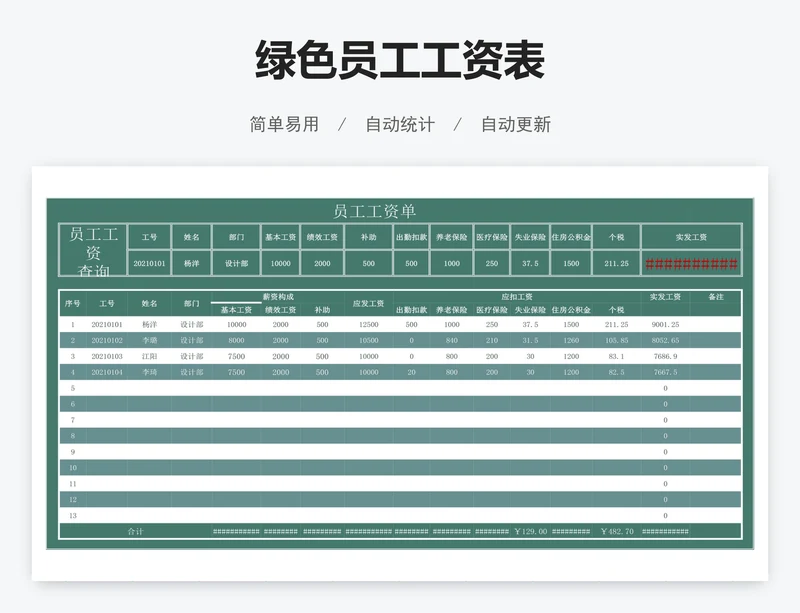Click 211.25 in the query section
800x613 pixels.
tap(616, 263)
